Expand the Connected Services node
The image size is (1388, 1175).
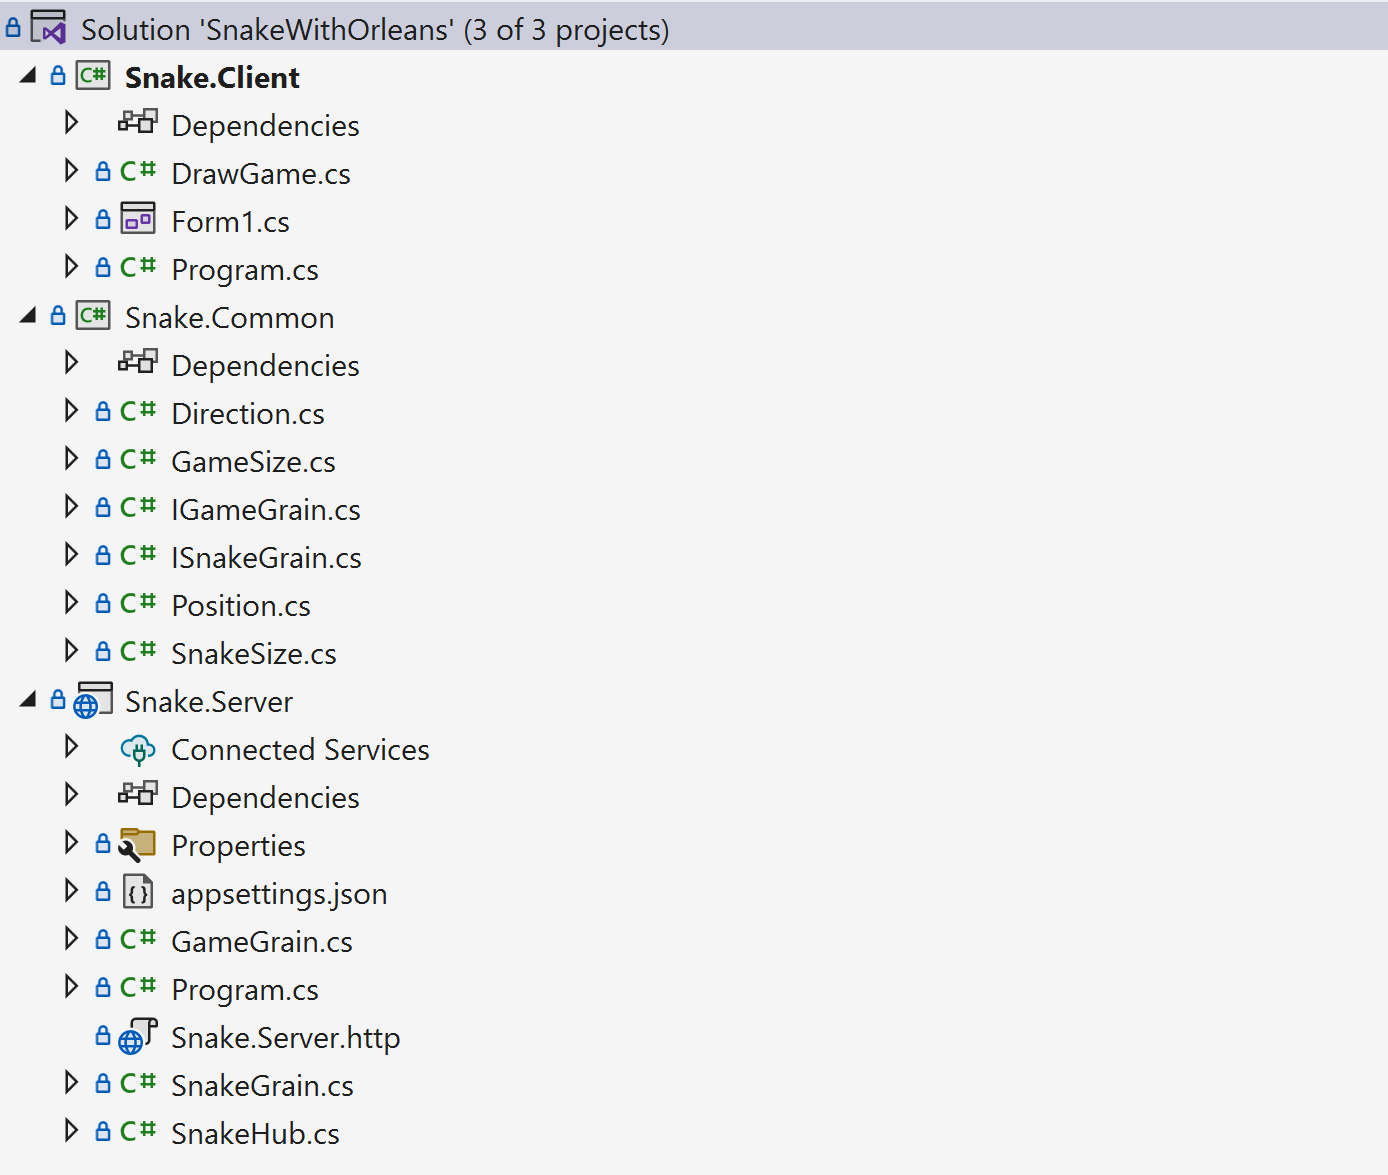tap(71, 746)
